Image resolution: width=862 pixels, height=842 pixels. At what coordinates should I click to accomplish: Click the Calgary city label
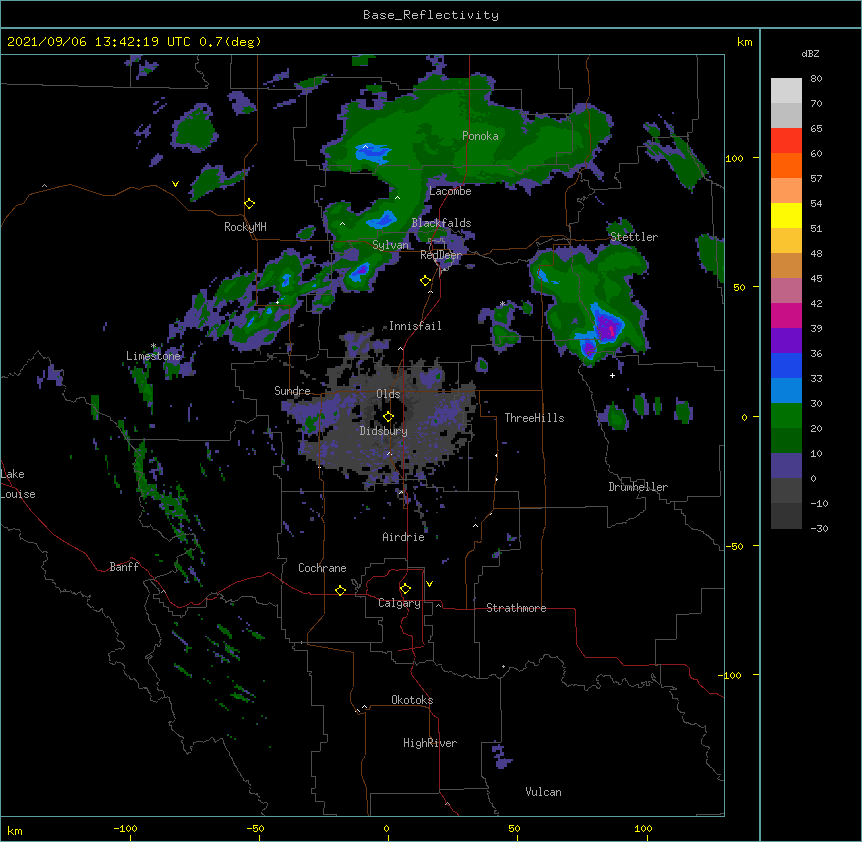(399, 603)
